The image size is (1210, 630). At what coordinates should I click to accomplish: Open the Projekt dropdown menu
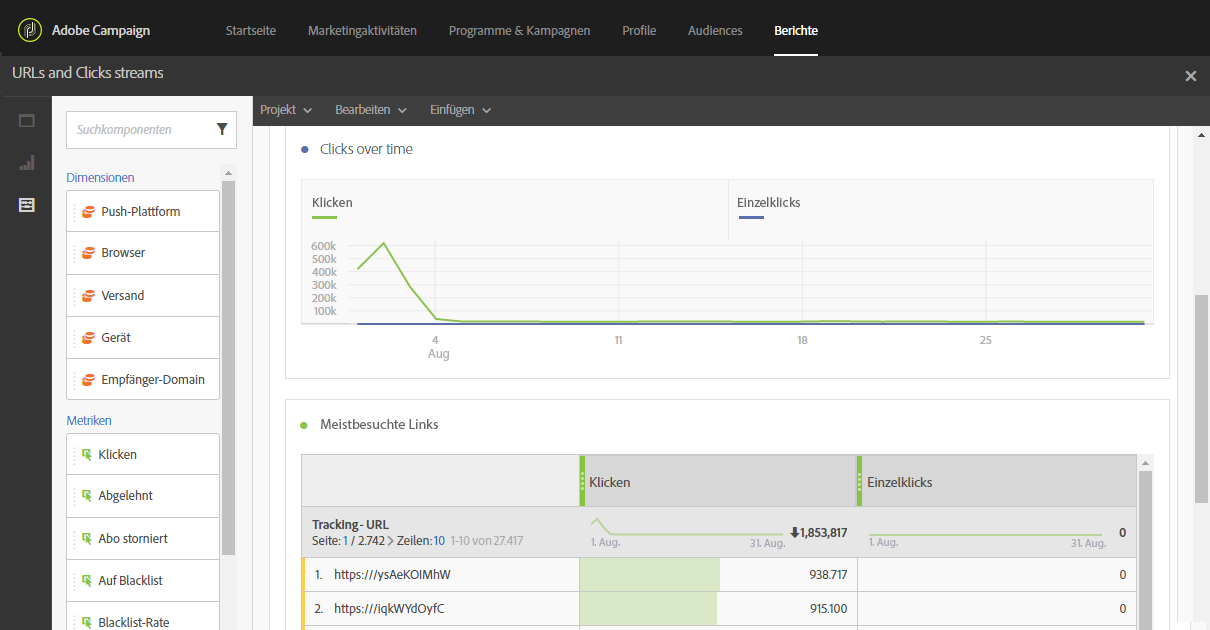[286, 110]
